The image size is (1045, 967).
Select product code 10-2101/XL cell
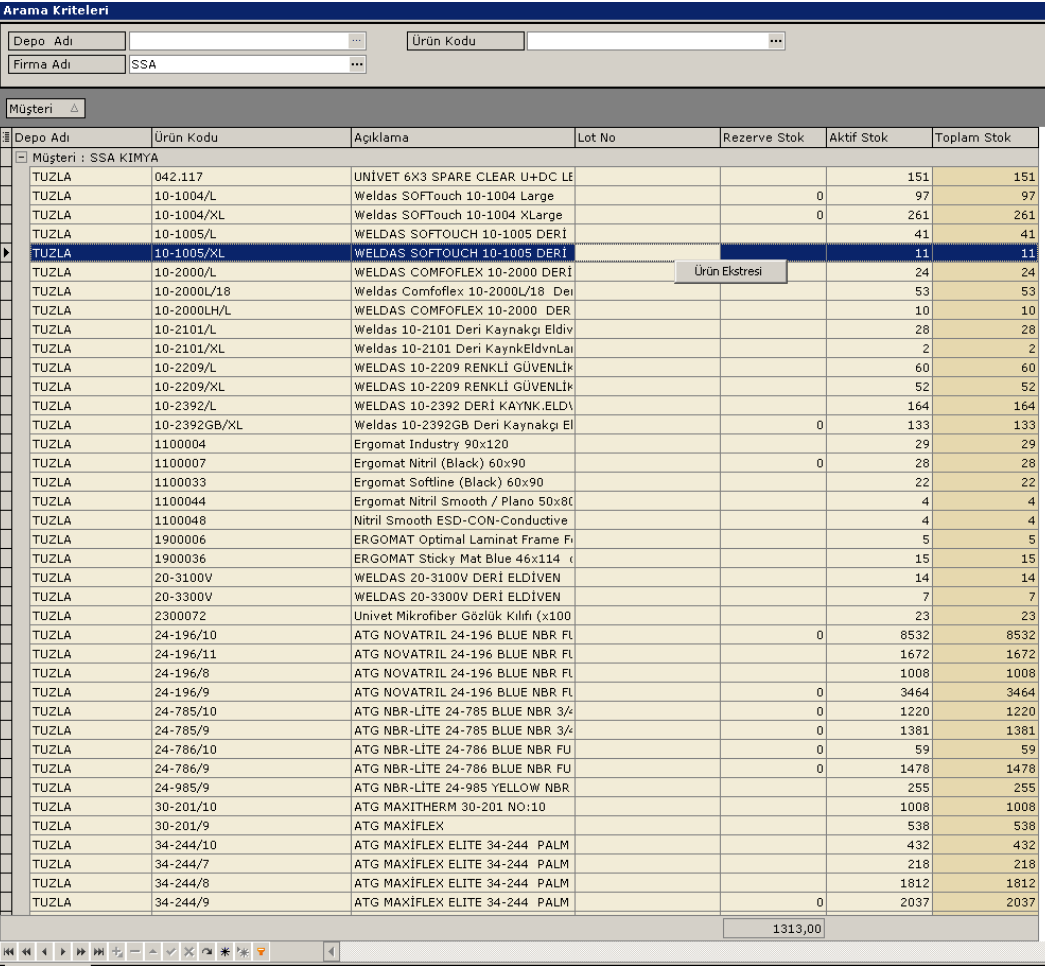tap(251, 349)
